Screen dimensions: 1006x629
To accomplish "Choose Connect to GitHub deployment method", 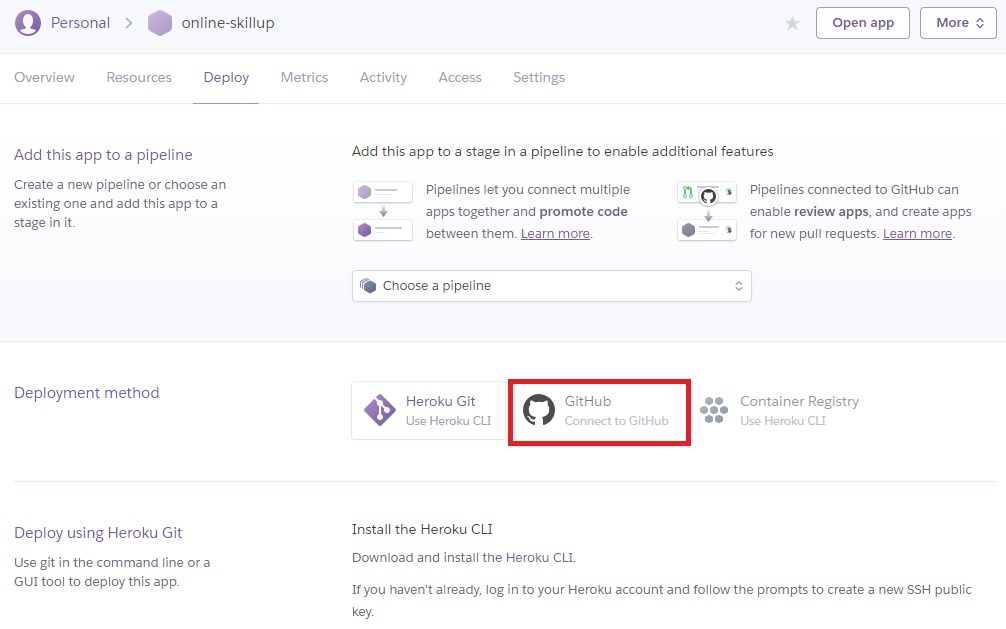I will (599, 412).
